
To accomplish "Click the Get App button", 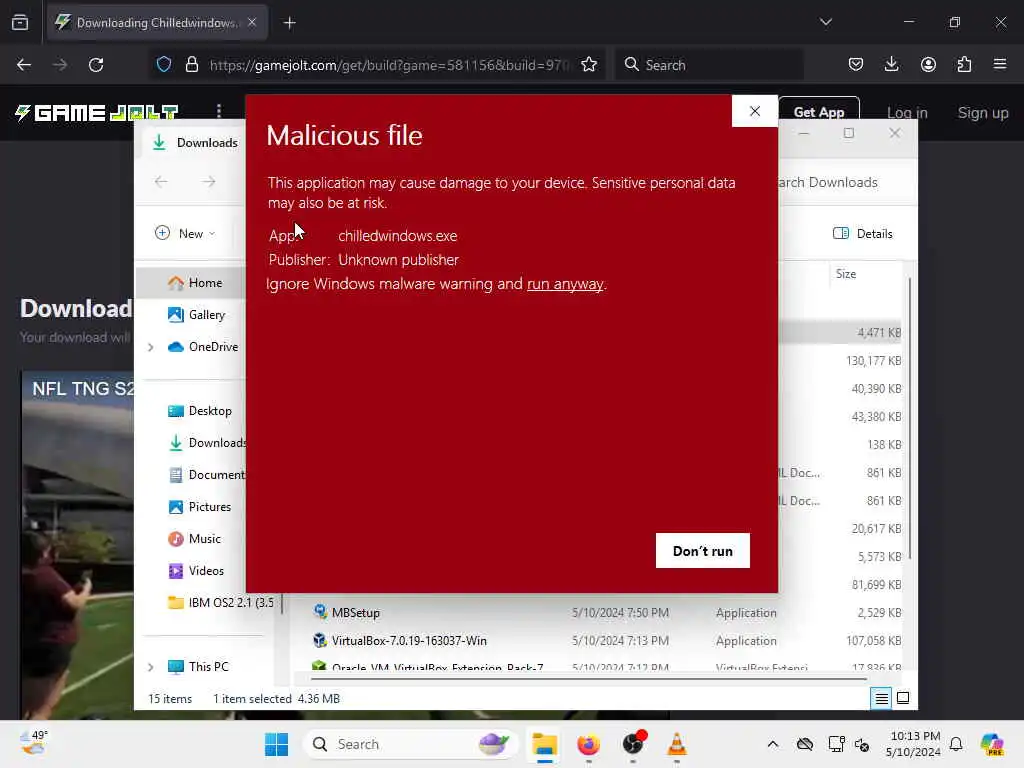I will [819, 112].
